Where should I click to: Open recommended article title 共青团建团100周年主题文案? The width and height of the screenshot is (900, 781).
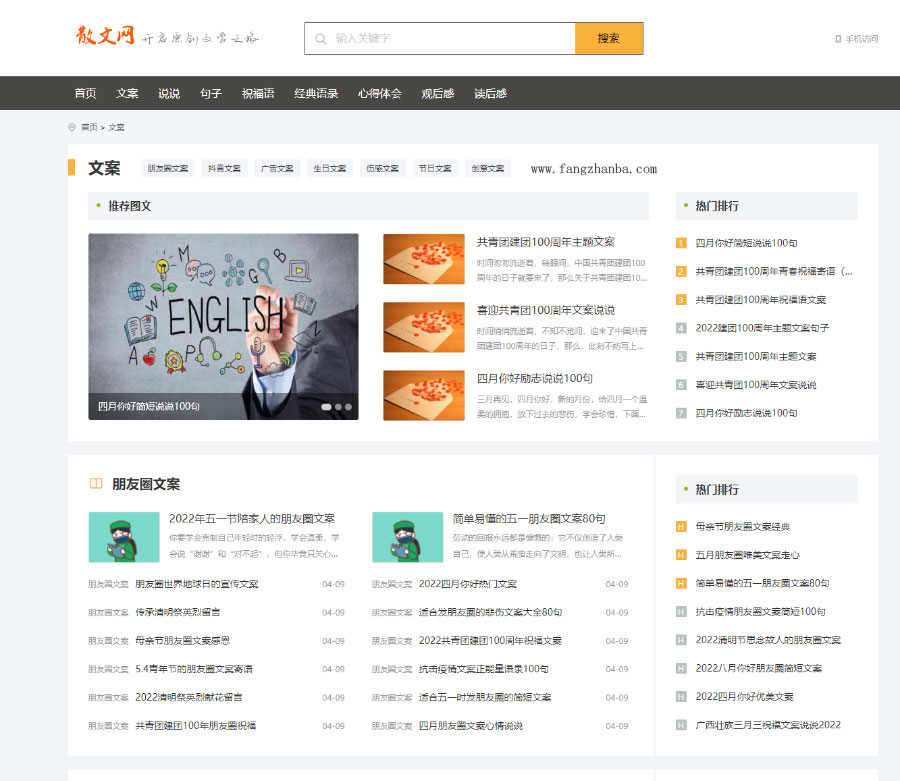tap(546, 242)
